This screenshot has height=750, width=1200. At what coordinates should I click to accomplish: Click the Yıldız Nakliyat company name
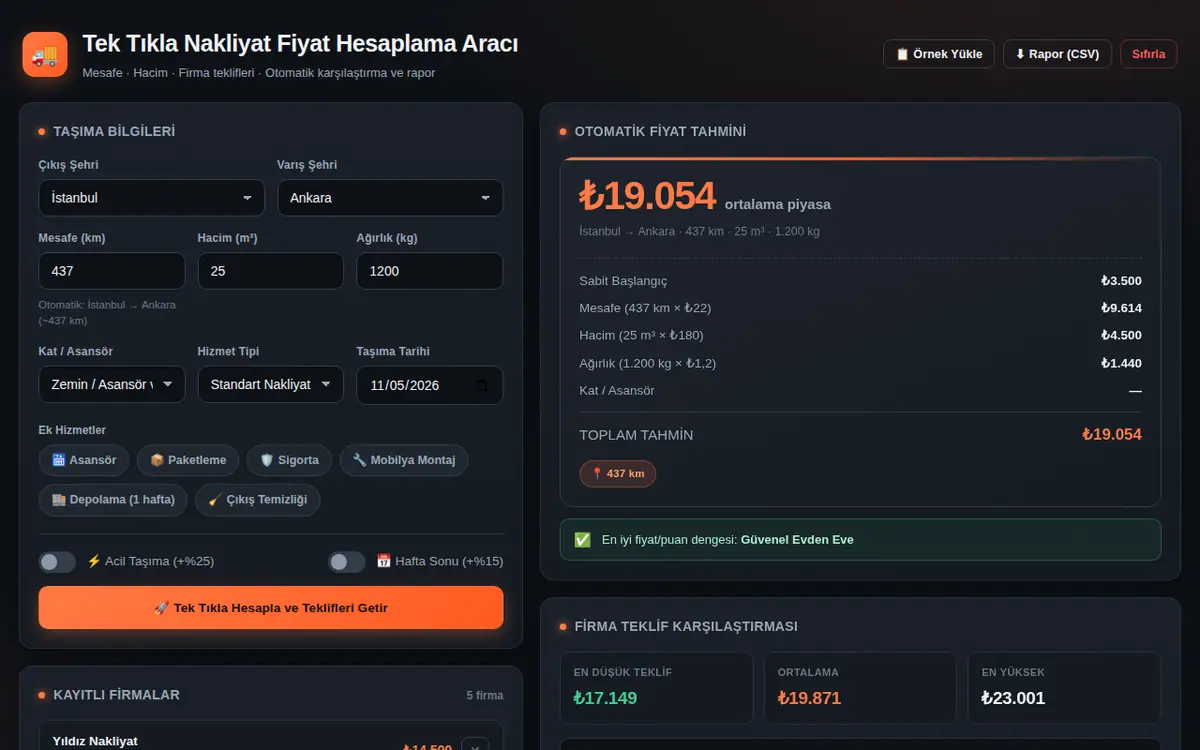click(95, 741)
